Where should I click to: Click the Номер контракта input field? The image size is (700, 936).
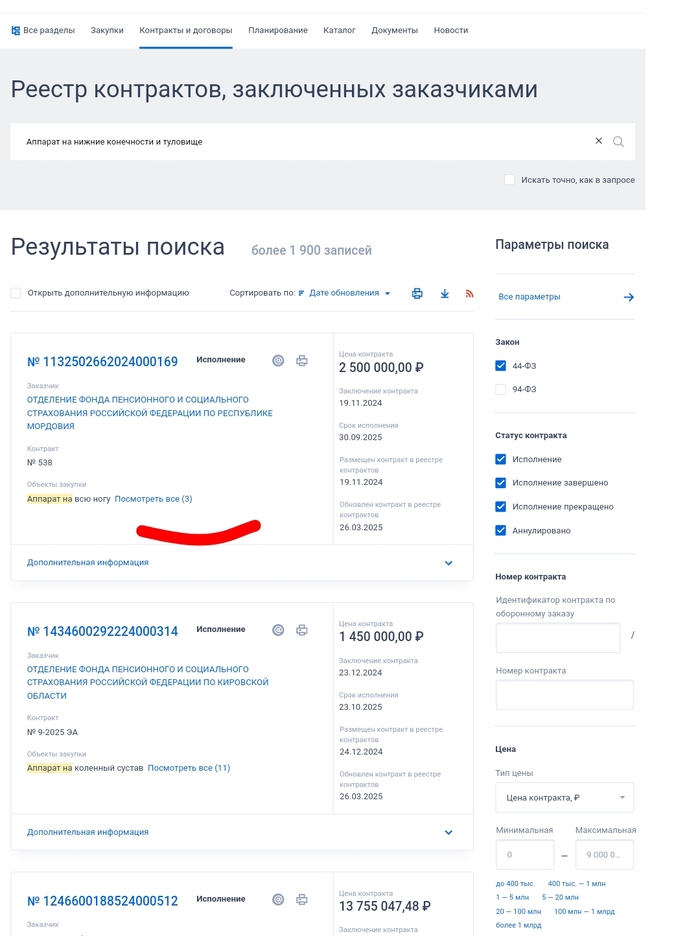[564, 695]
